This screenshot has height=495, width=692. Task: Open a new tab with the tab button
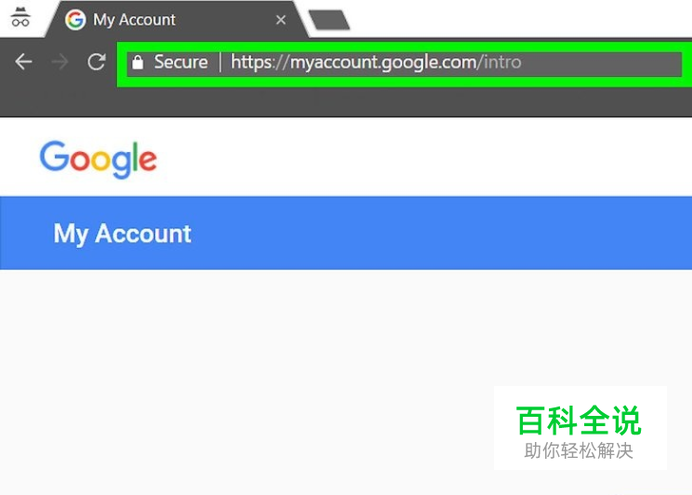(329, 20)
